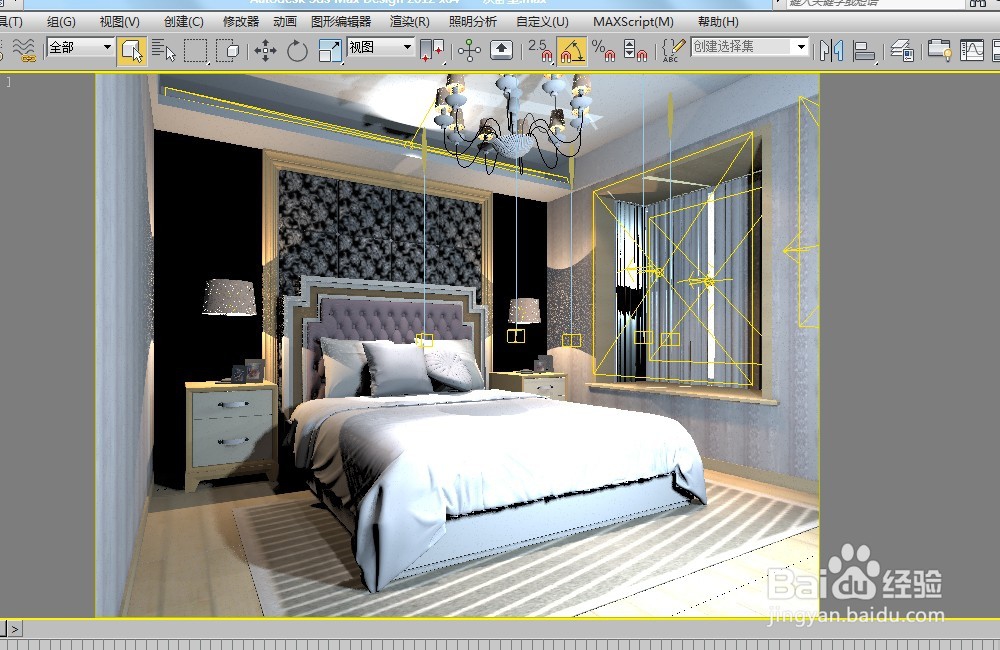Toggle the 2.5D Snaps button

click(x=540, y=50)
